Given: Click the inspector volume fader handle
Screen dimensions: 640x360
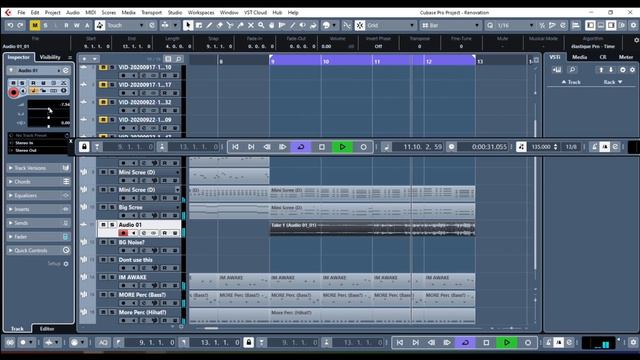Looking at the screenshot, I should [x=49, y=109].
